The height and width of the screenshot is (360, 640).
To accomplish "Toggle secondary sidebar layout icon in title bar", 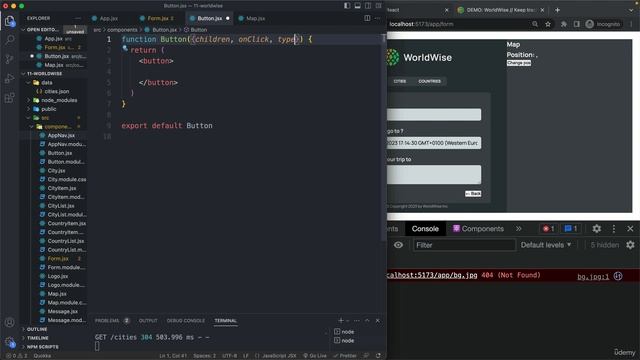I will [368, 6].
